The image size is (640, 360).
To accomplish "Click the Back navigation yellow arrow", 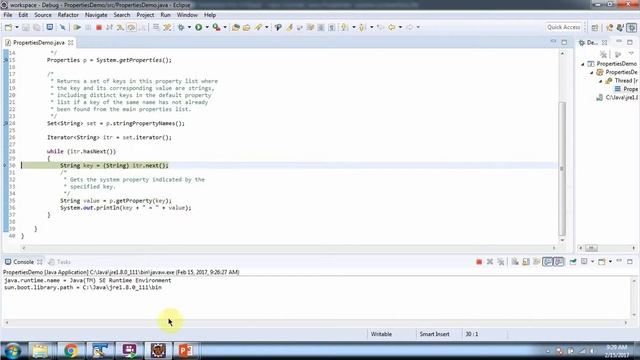I will point(392,27).
